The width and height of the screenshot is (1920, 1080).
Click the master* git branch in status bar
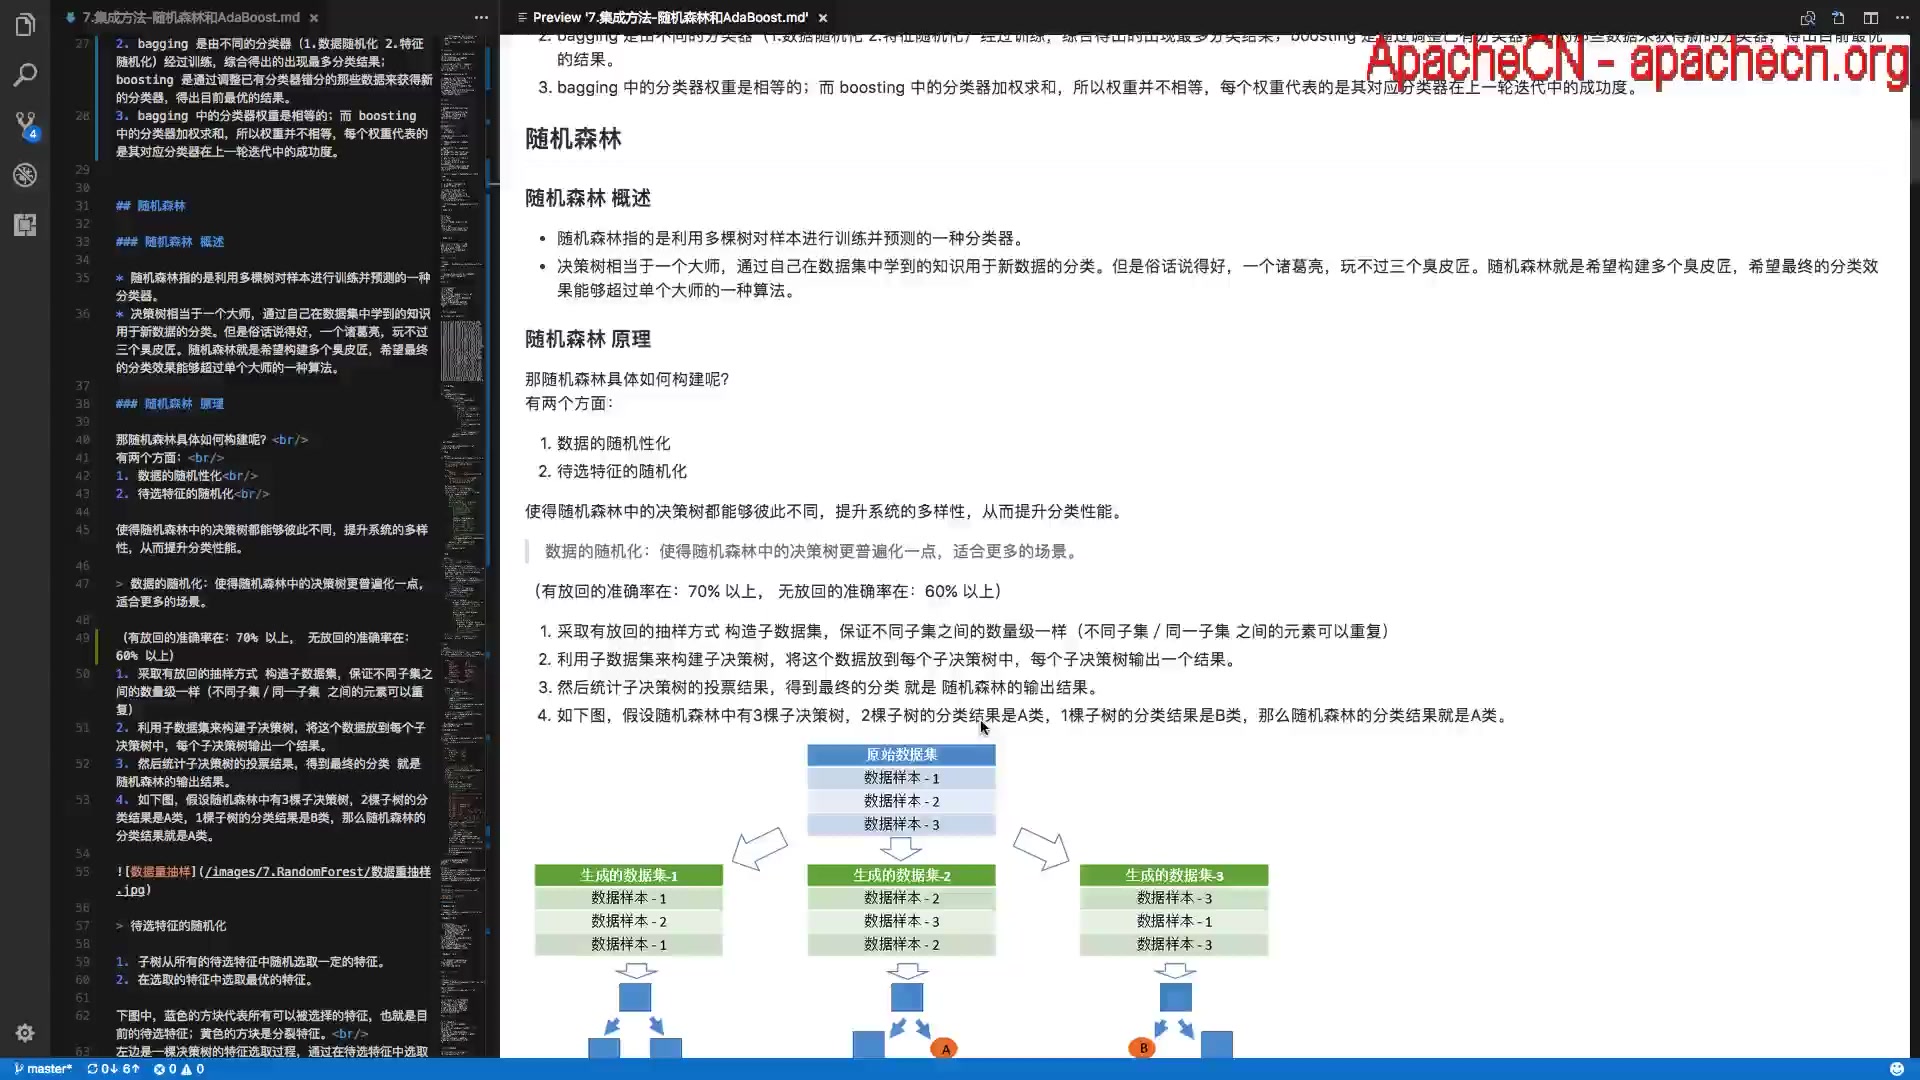43,1069
